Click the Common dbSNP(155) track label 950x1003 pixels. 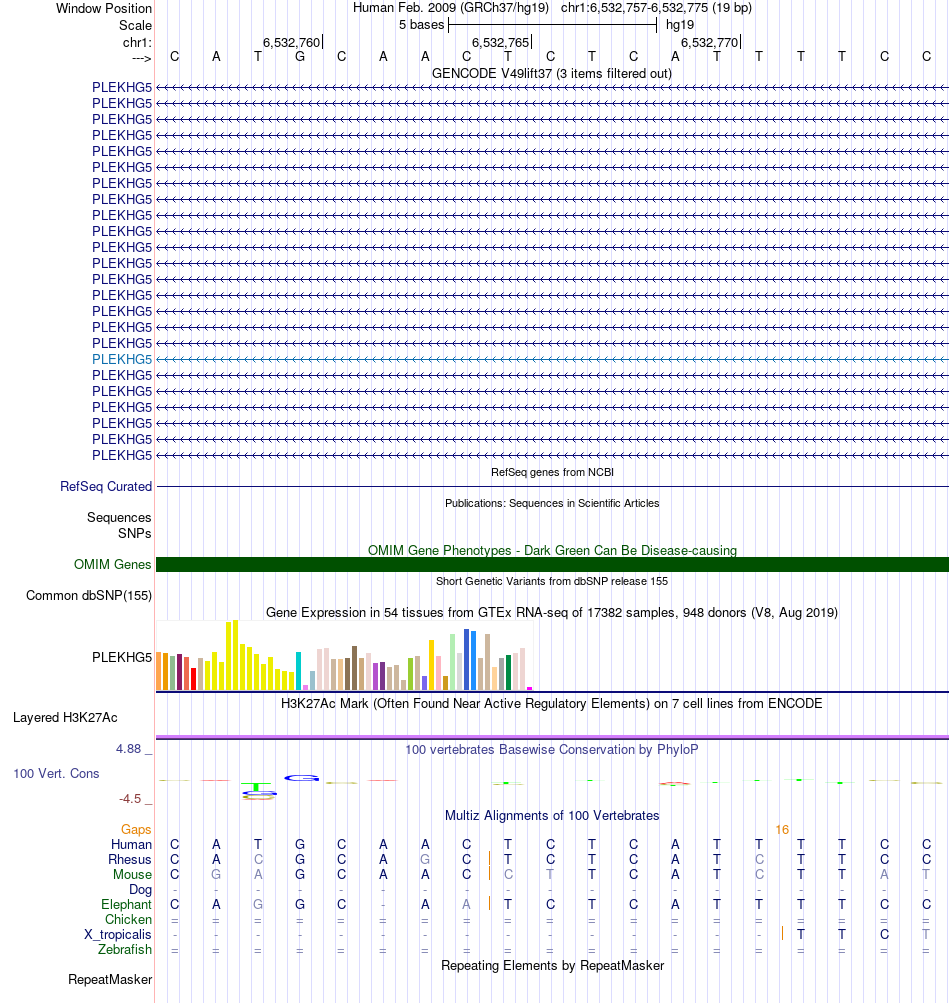(89, 596)
